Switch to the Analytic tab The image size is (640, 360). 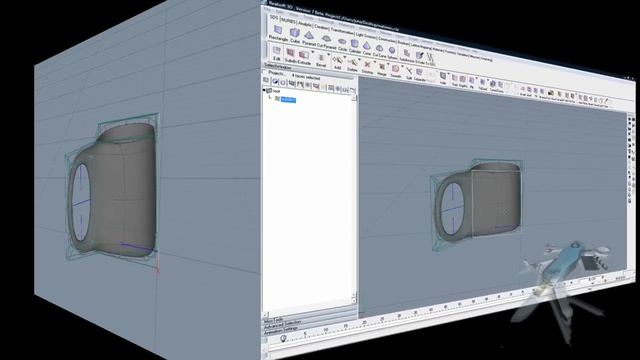[305, 24]
